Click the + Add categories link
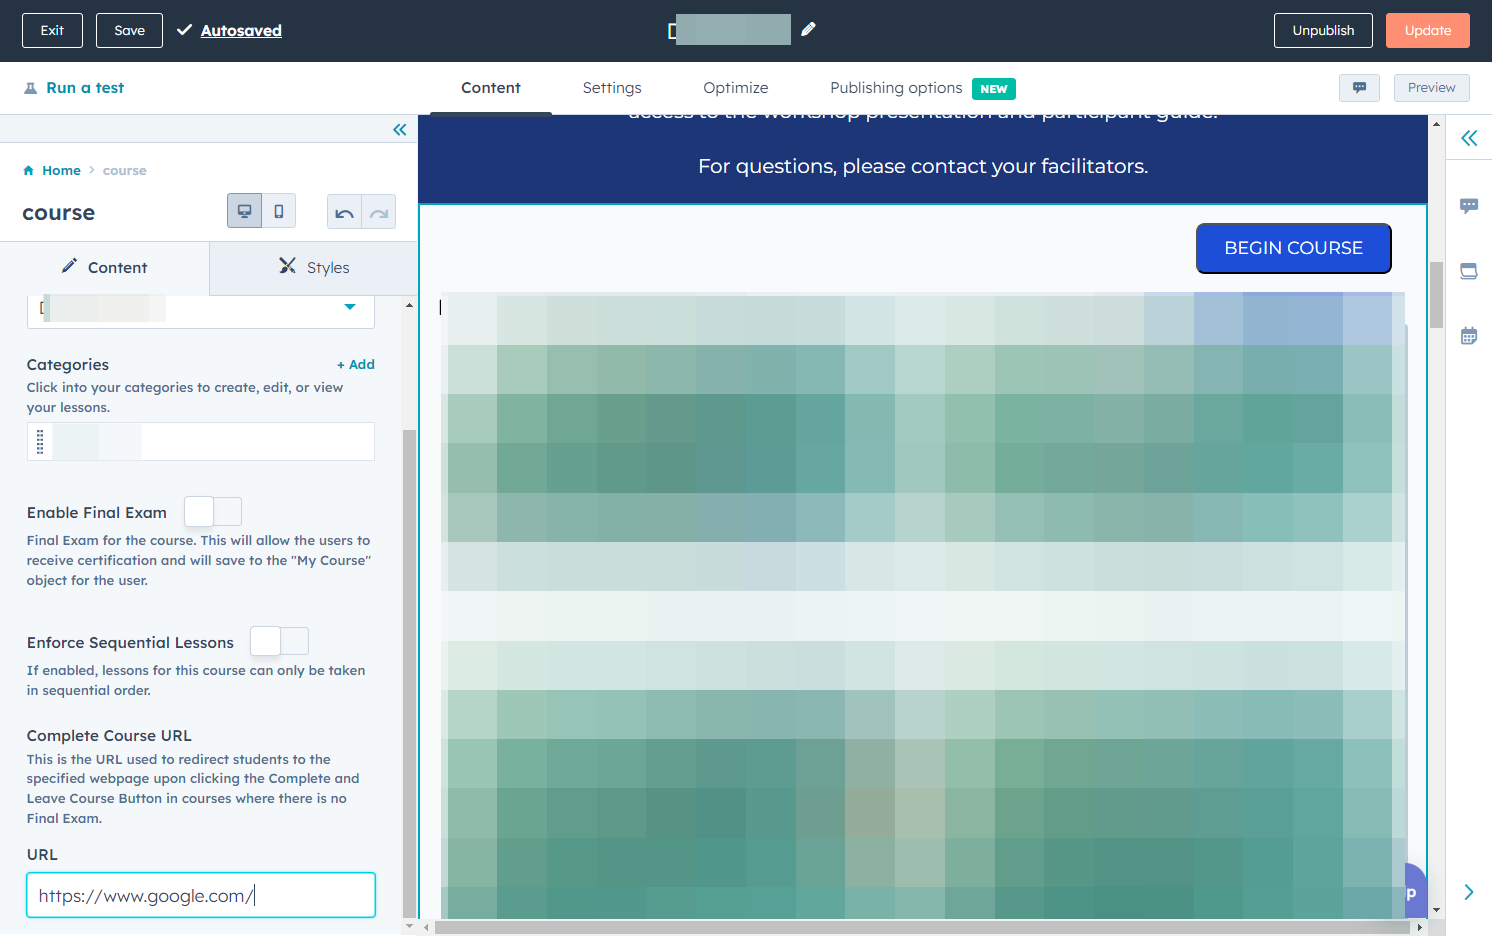 coord(356,364)
